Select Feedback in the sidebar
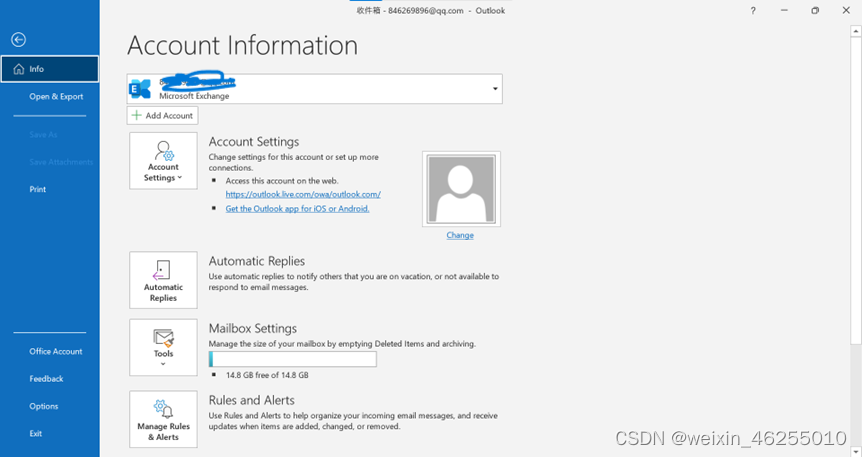The width and height of the screenshot is (862, 457). pyautogui.click(x=46, y=379)
